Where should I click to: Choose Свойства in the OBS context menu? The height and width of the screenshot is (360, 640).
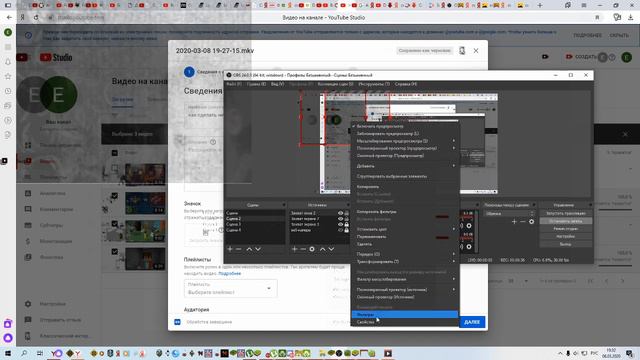(x=405, y=322)
